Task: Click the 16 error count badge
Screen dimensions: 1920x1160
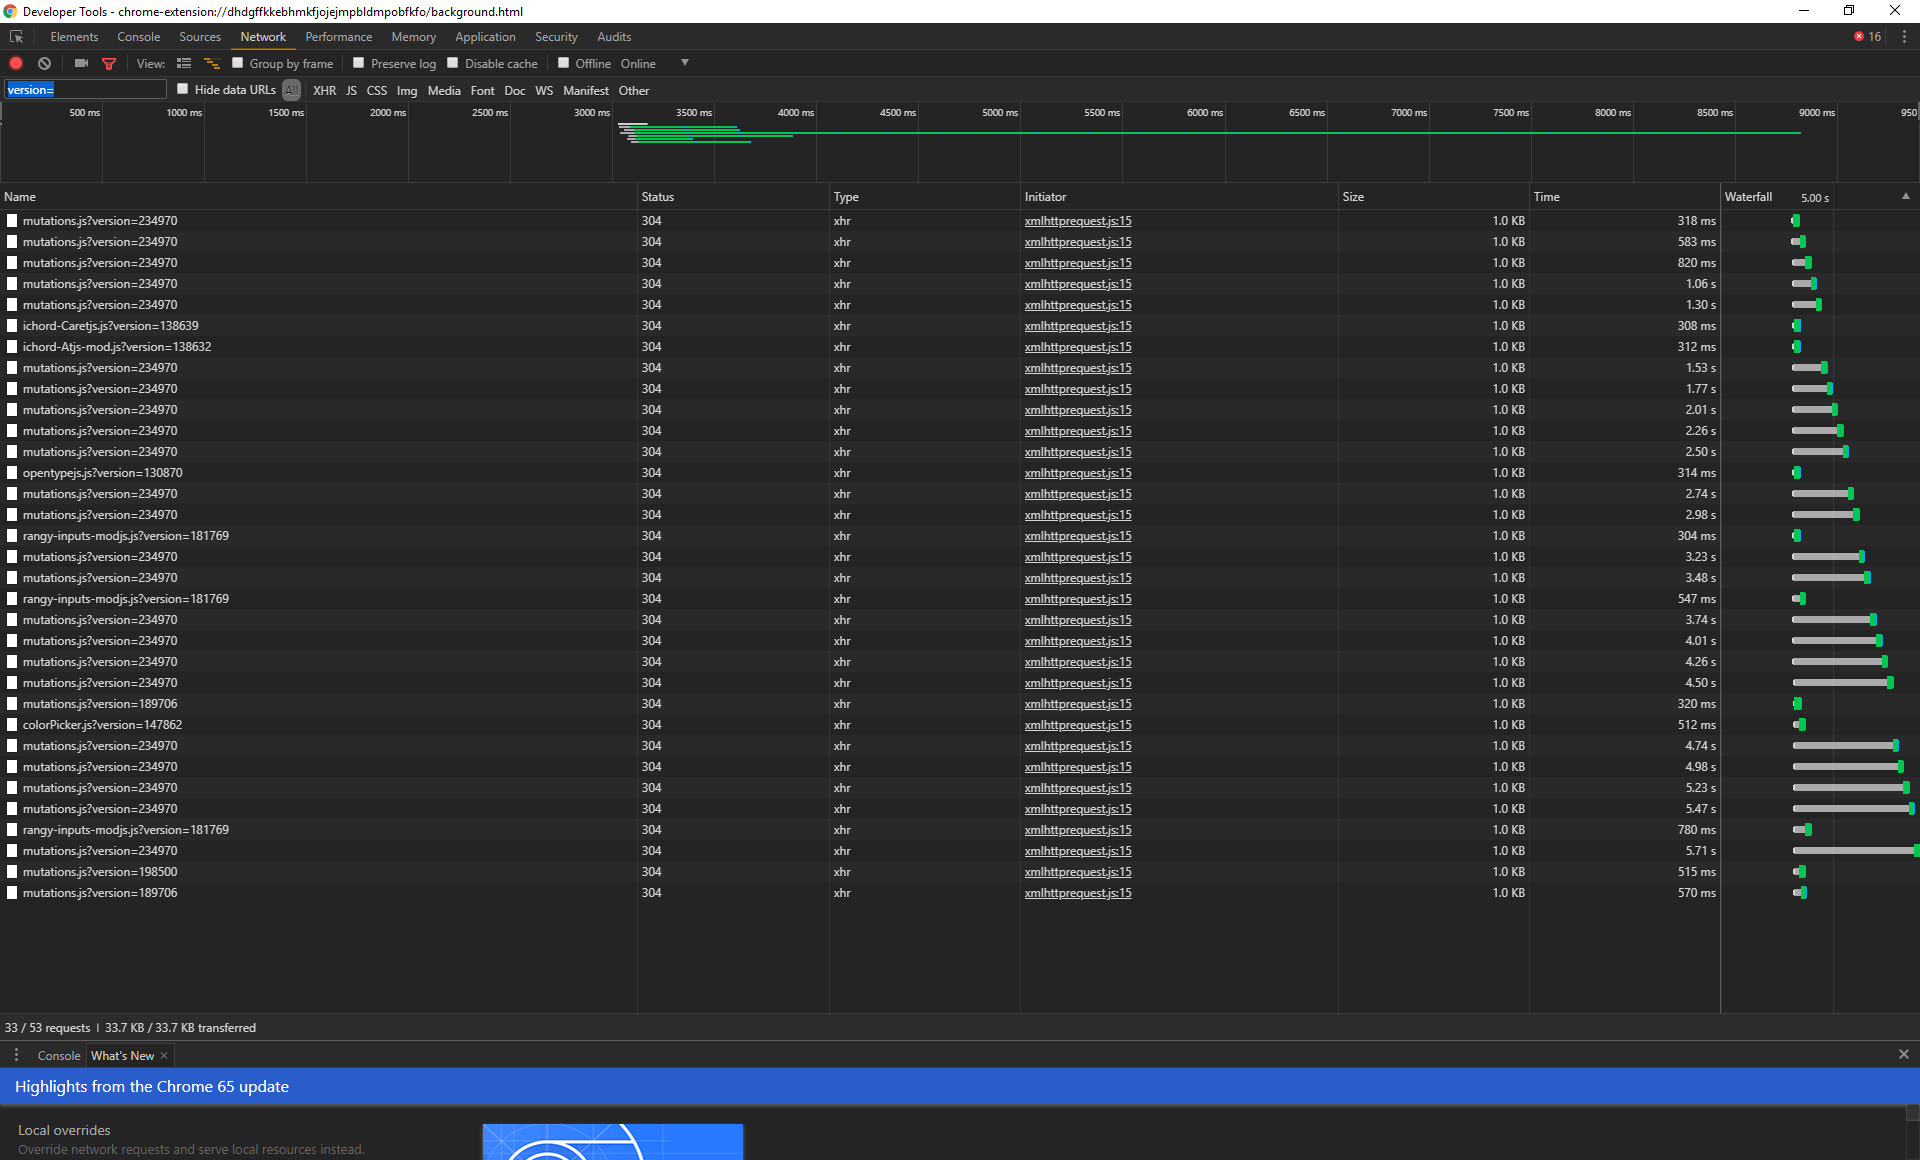Action: pyautogui.click(x=1866, y=36)
